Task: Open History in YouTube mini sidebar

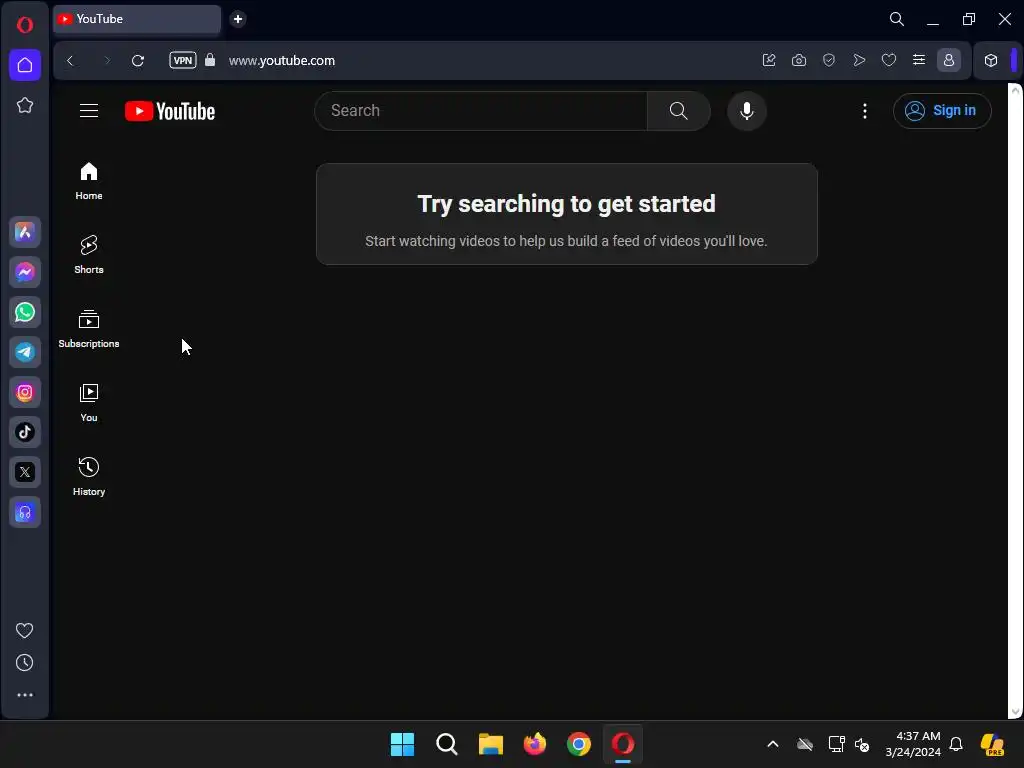Action: click(89, 477)
